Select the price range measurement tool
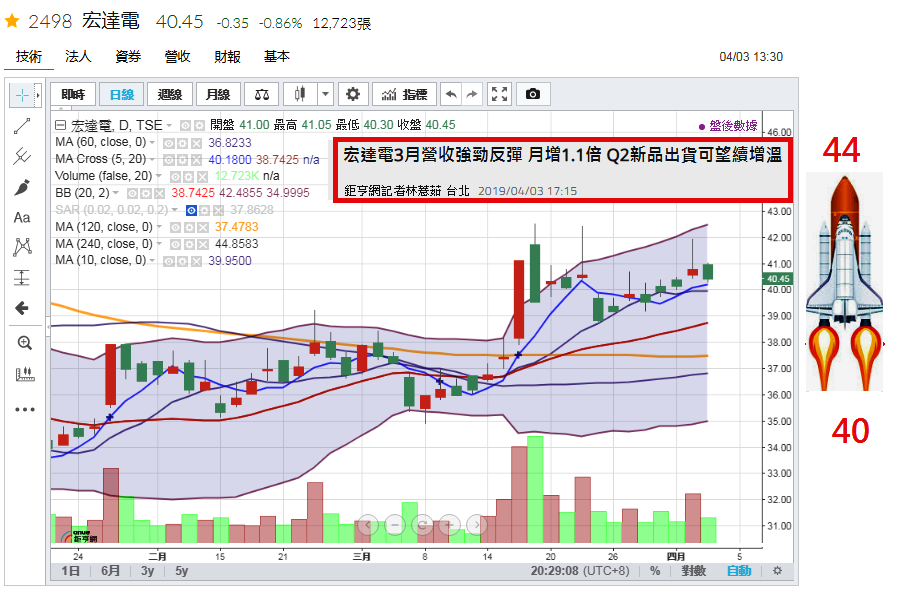This screenshot has height=600, width=901. (22, 278)
